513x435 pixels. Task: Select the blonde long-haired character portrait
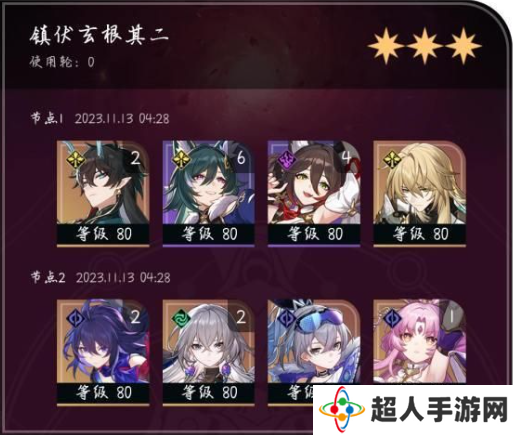point(420,194)
